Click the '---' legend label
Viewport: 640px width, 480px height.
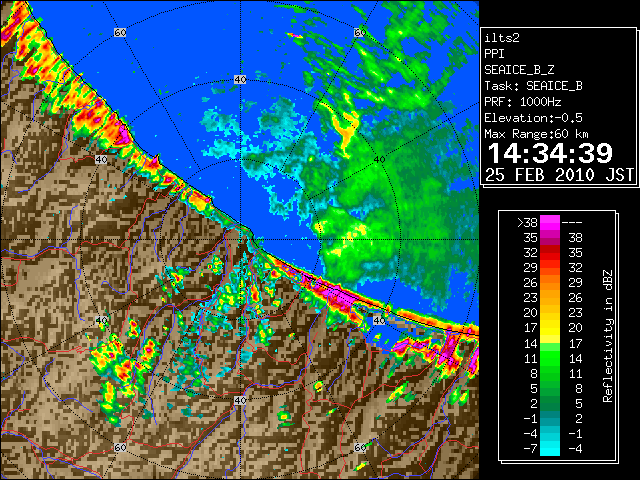572,222
